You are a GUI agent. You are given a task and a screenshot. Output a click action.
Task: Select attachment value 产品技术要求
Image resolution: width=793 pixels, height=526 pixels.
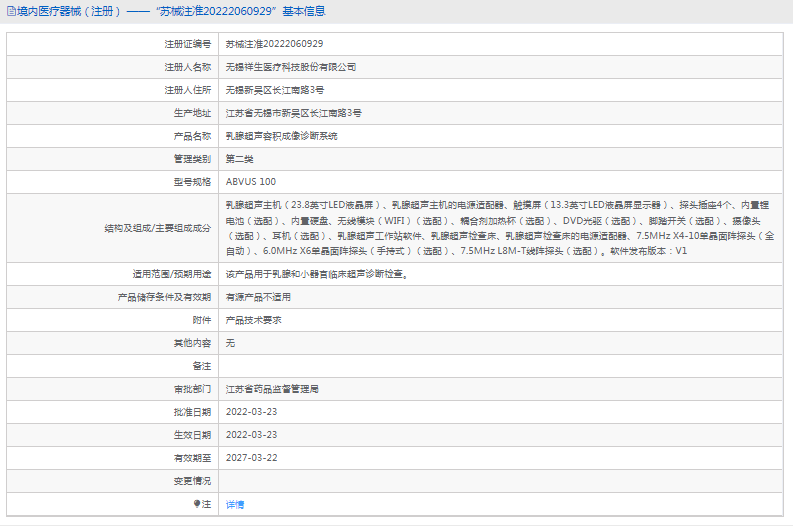click(253, 320)
